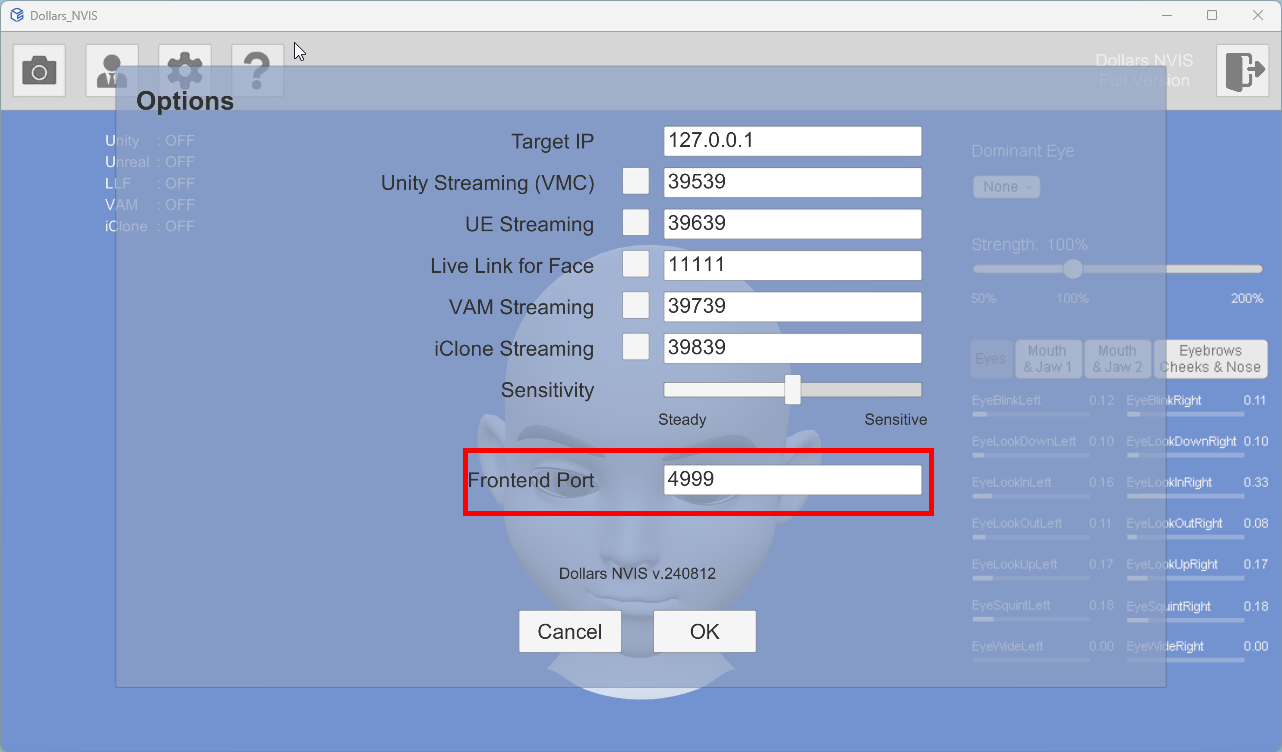
Task: Tick the iClone Streaming checkbox
Action: 636,348
